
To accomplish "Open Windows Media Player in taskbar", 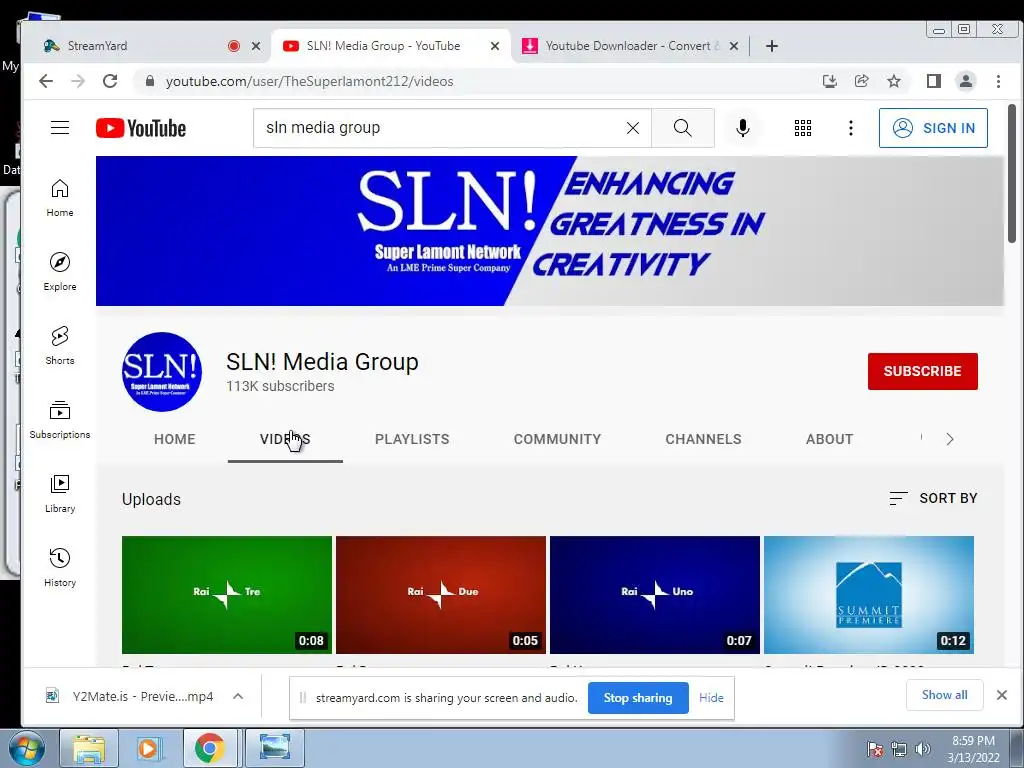I will click(149, 748).
